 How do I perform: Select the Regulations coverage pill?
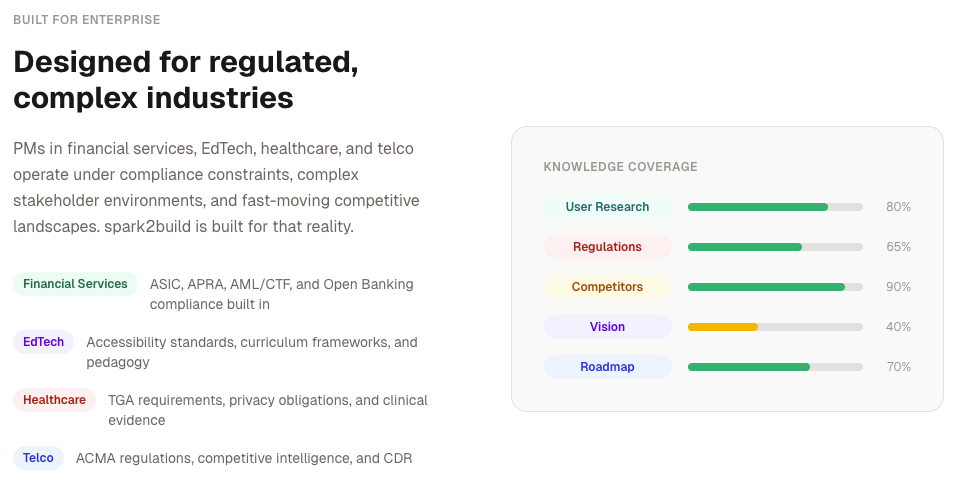[607, 247]
